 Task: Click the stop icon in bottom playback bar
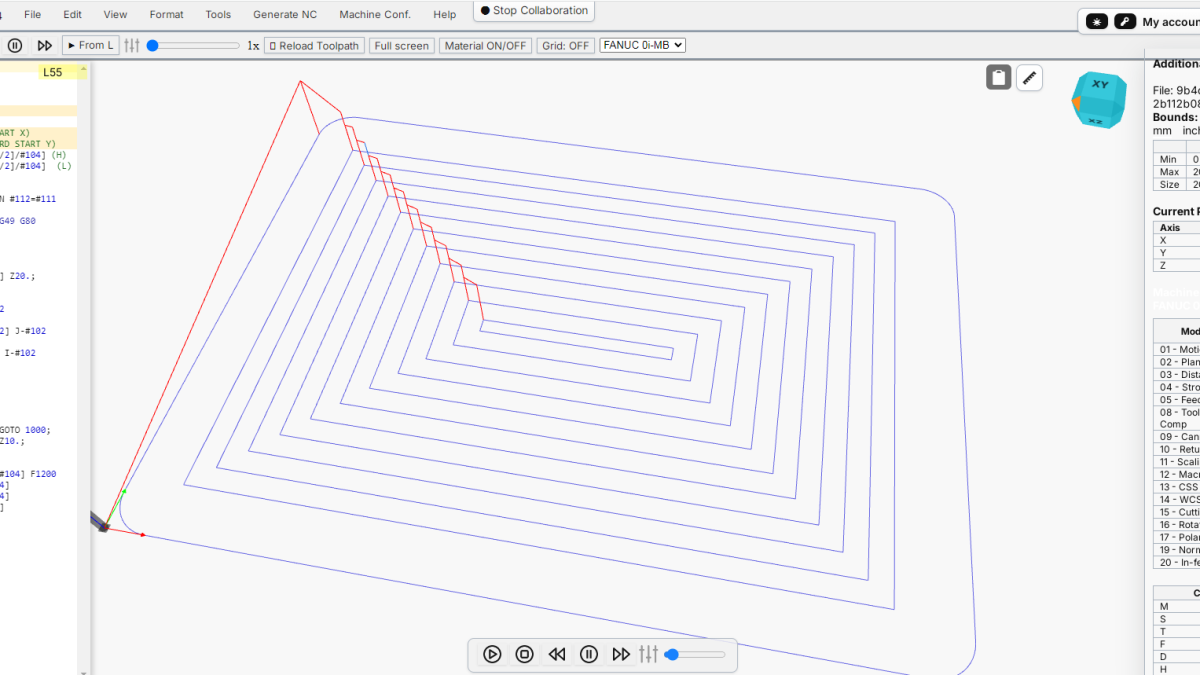coord(524,654)
